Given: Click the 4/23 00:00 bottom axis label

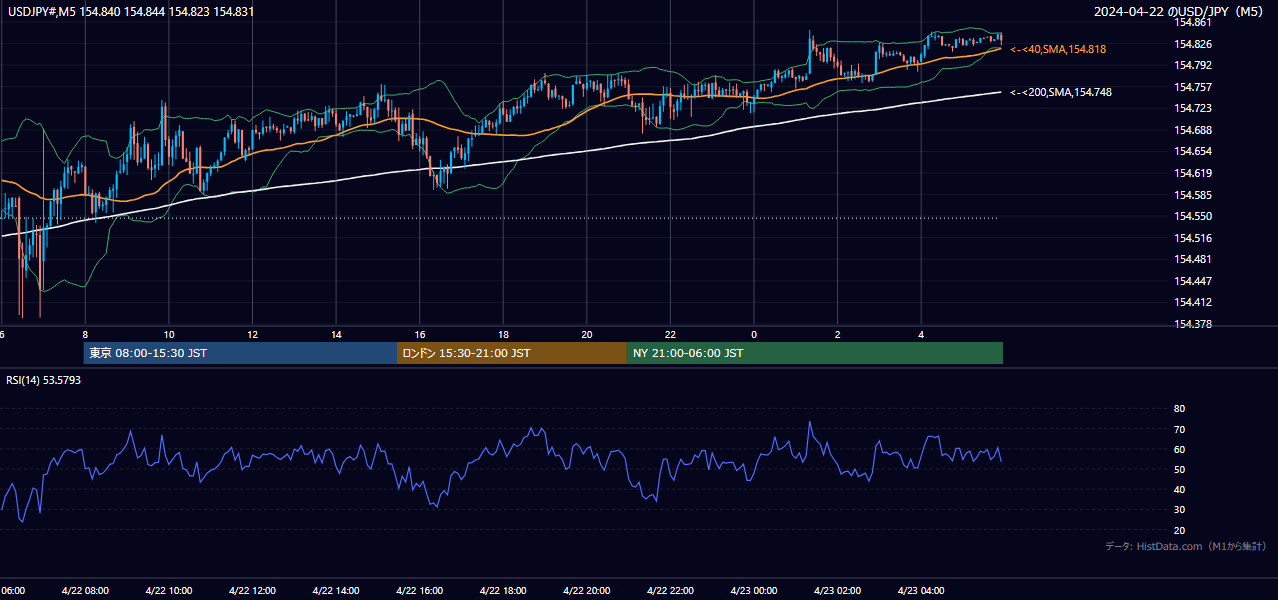Looking at the screenshot, I should click(x=754, y=590).
